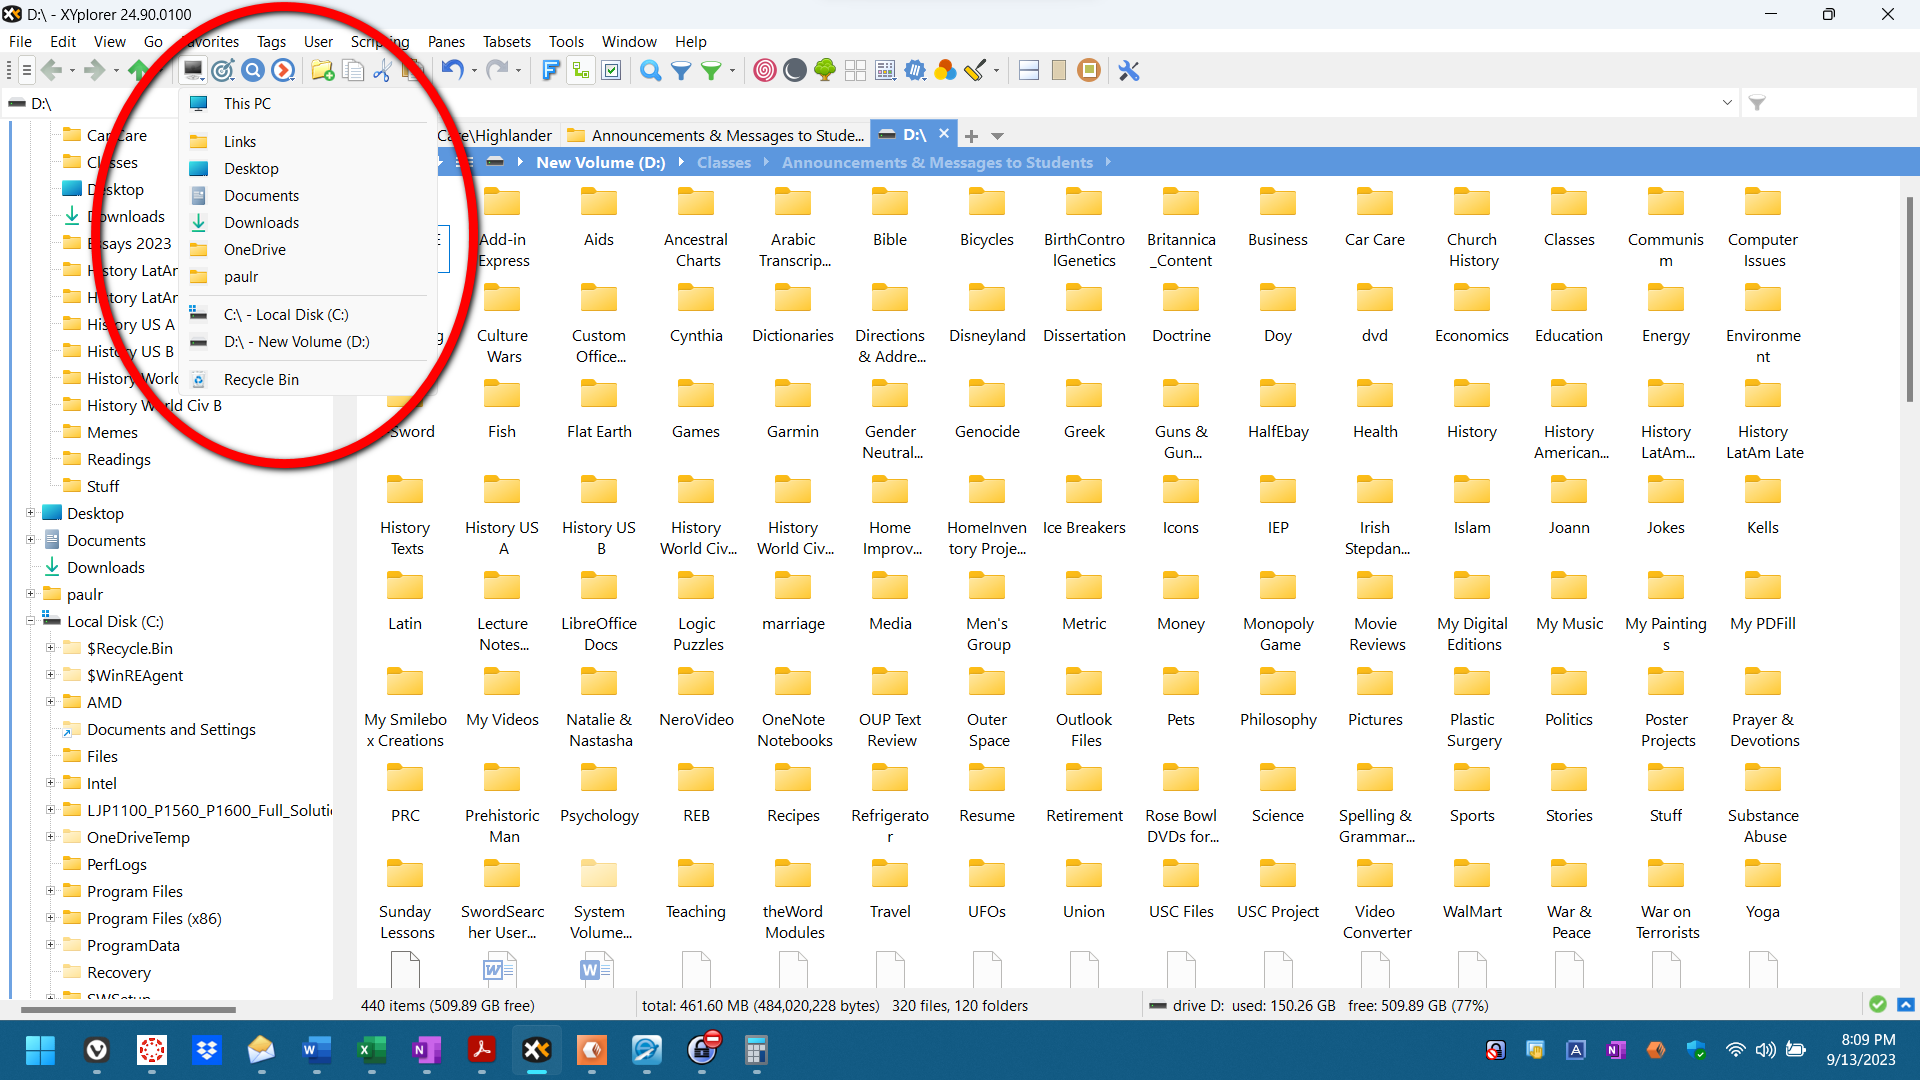This screenshot has height=1080, width=1920.
Task: Click the Undo toolbar icon
Action: (452, 70)
